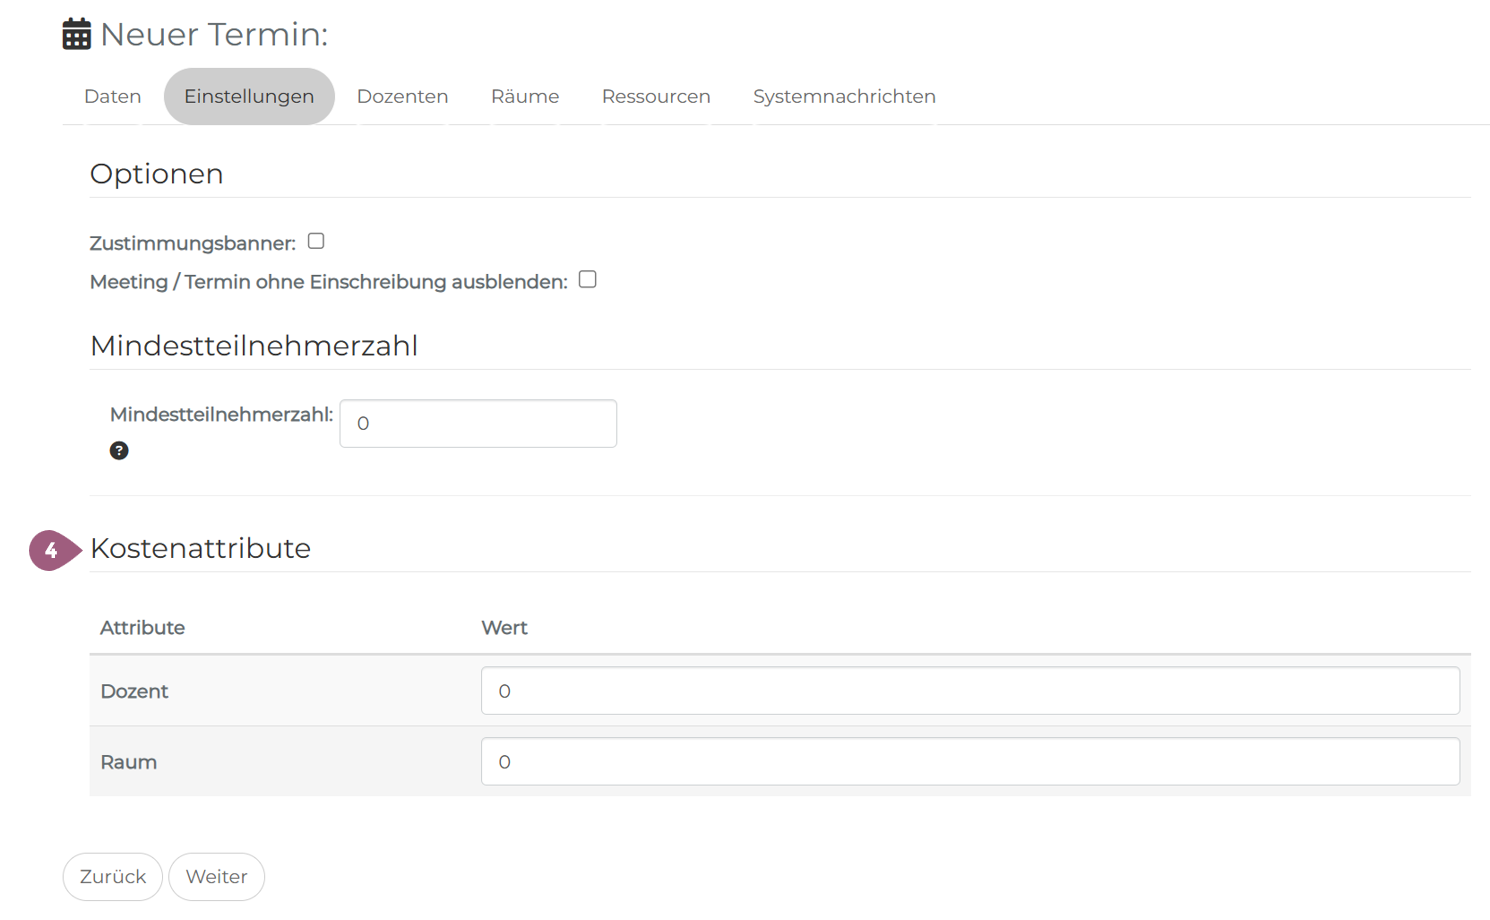
Task: Go to the Räume tab
Action: click(x=525, y=97)
